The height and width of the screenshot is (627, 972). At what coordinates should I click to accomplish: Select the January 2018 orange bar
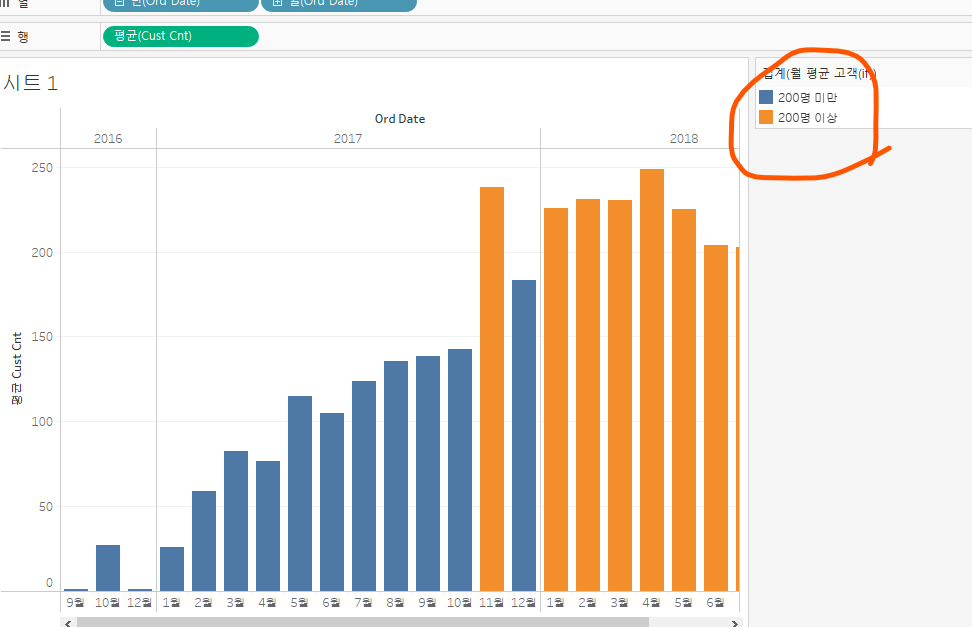point(556,399)
